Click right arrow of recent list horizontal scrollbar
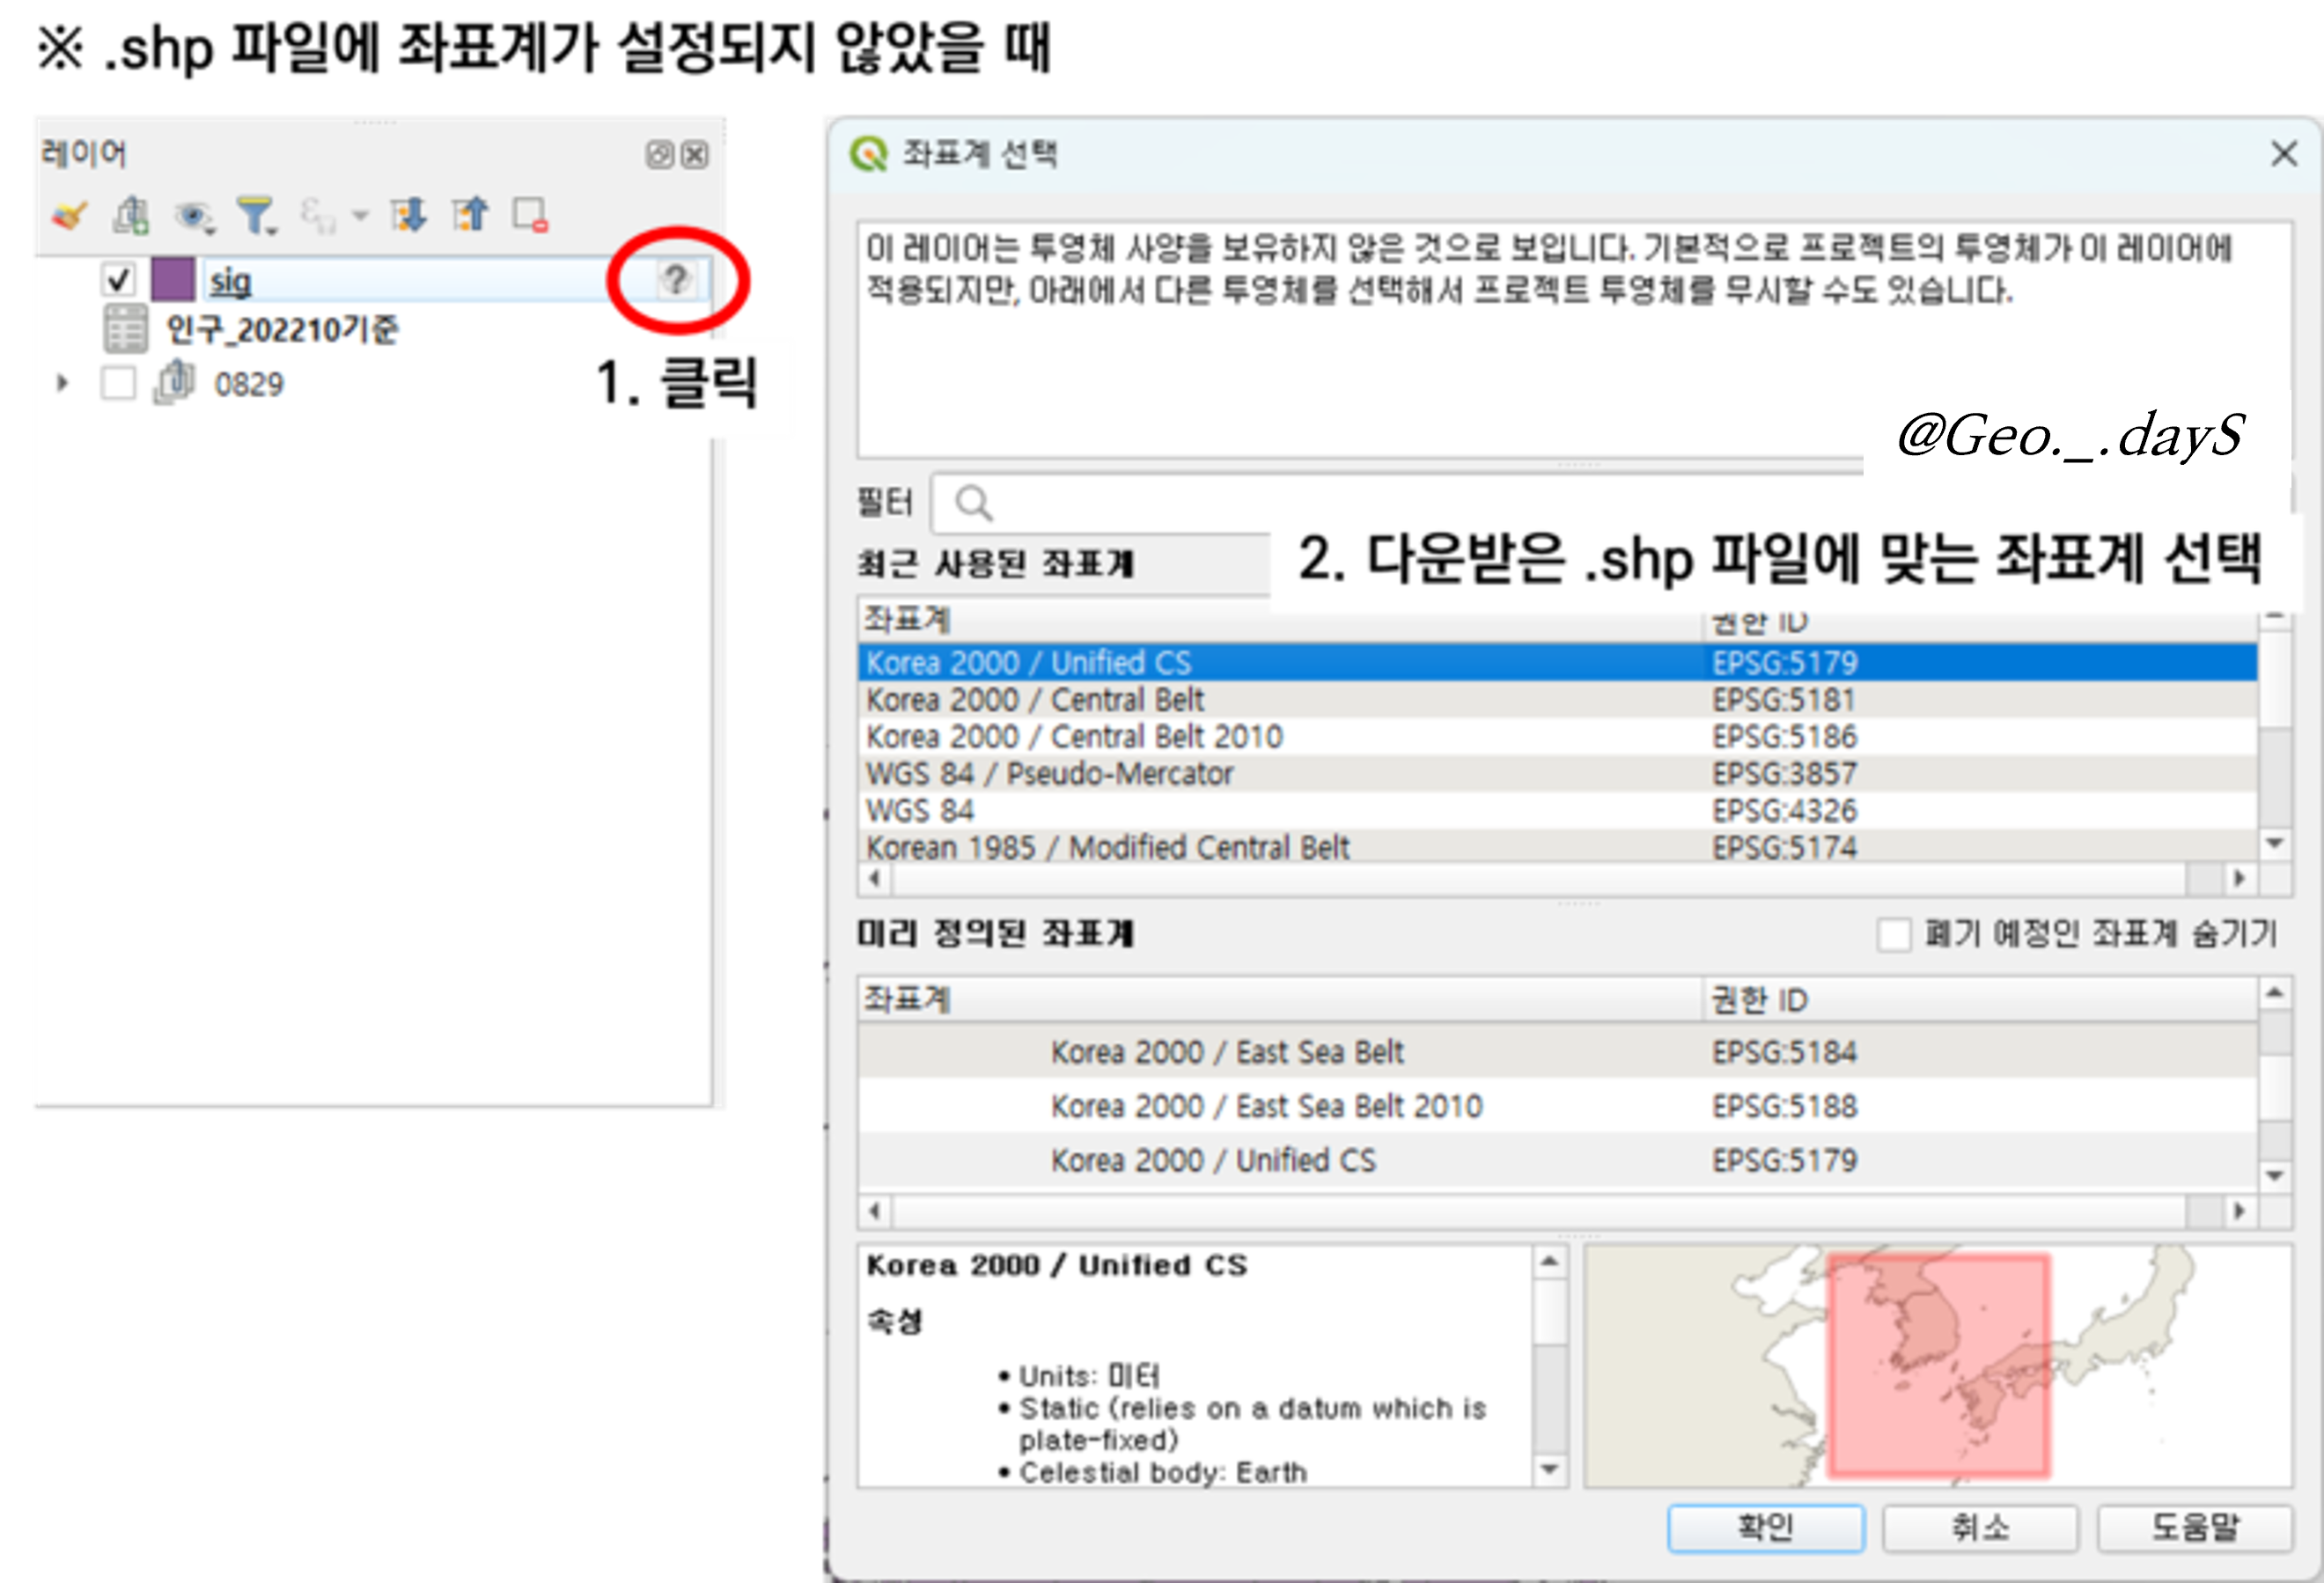 click(2240, 879)
